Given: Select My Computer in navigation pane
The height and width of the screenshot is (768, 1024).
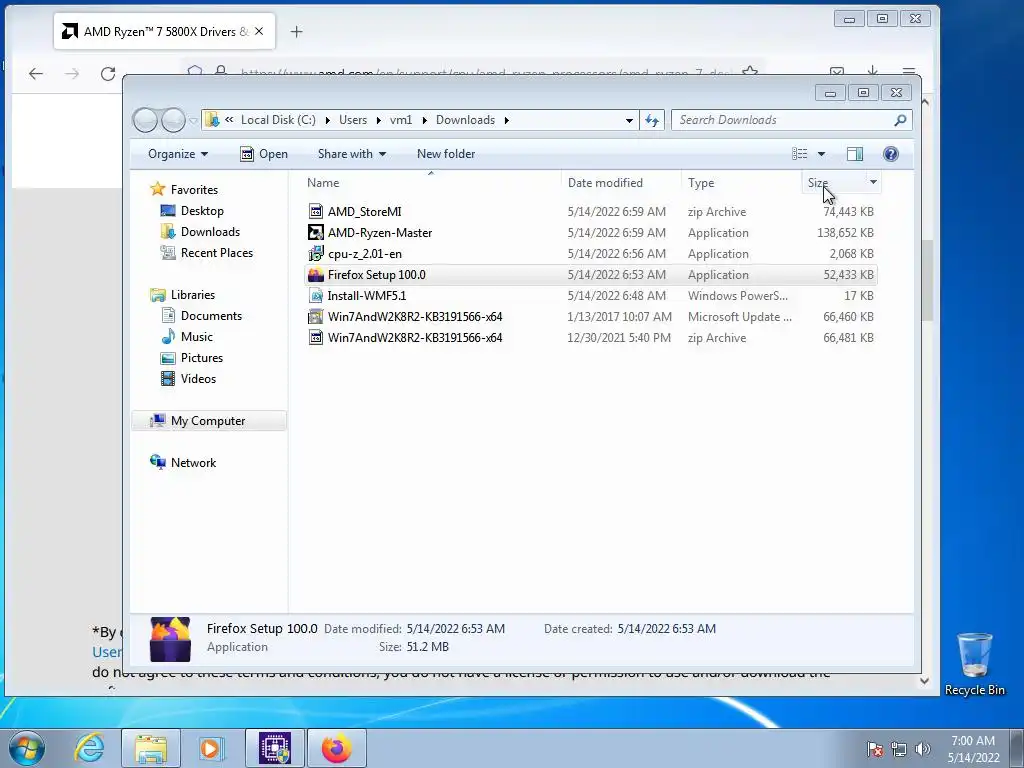Looking at the screenshot, I should click(x=208, y=421).
